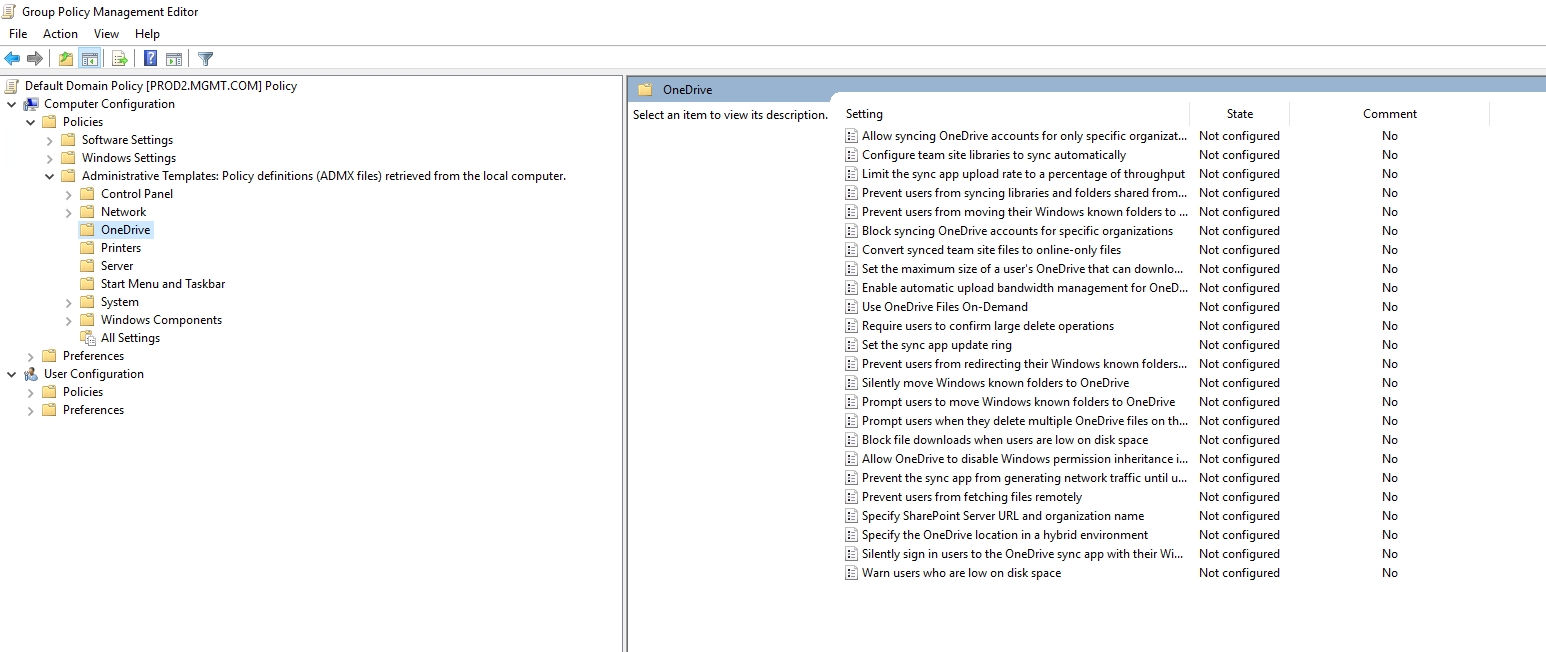Click the State column header

[1239, 113]
